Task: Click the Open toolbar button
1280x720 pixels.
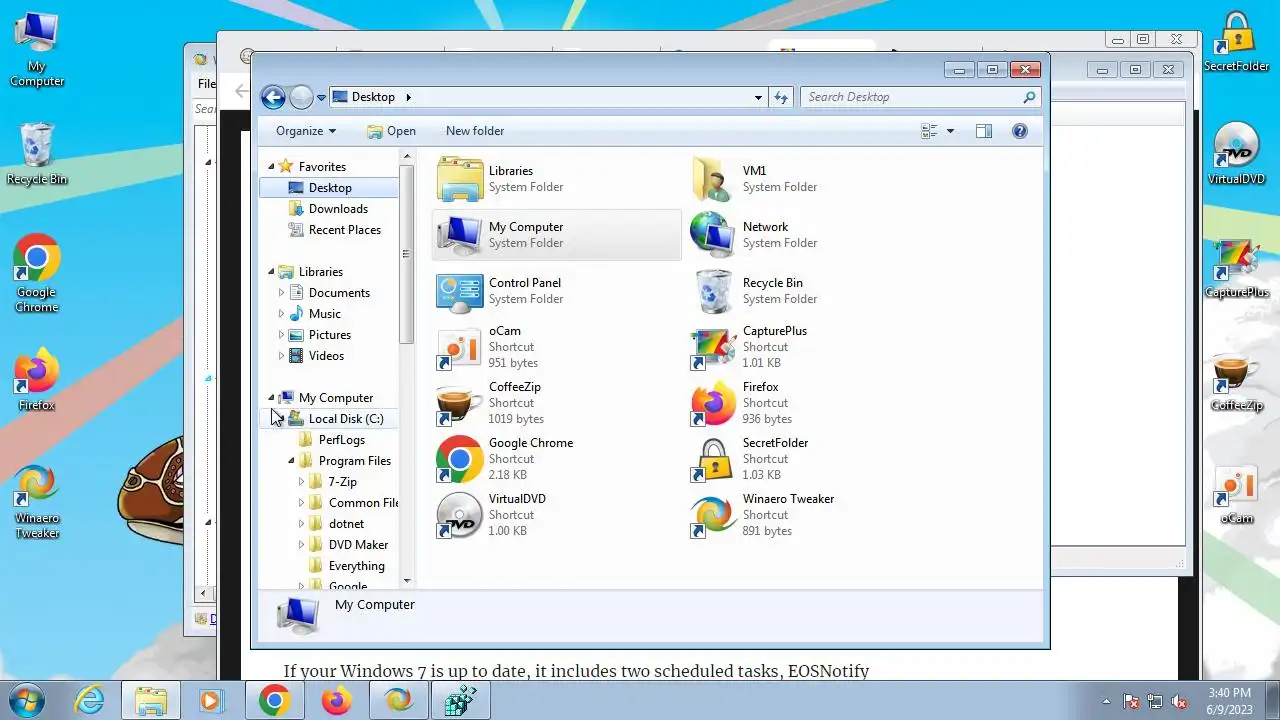Action: (x=391, y=131)
